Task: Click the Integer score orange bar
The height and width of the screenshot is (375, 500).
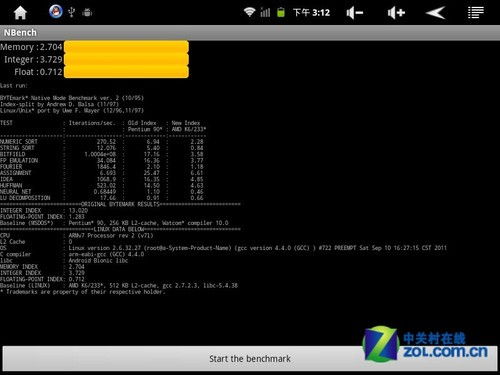Action: click(126, 59)
